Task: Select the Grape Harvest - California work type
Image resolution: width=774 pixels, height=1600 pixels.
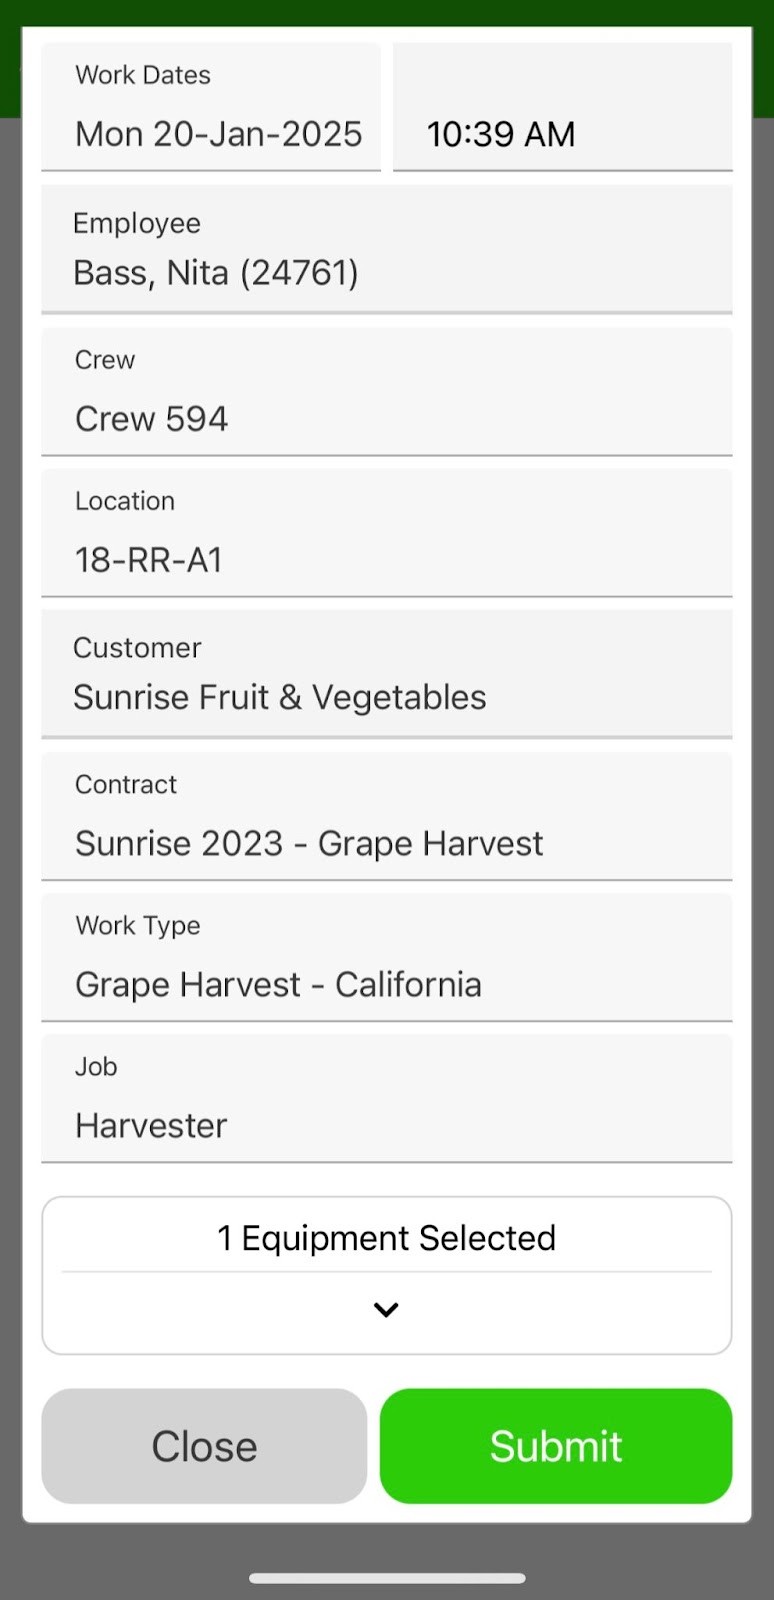Action: pos(386,984)
